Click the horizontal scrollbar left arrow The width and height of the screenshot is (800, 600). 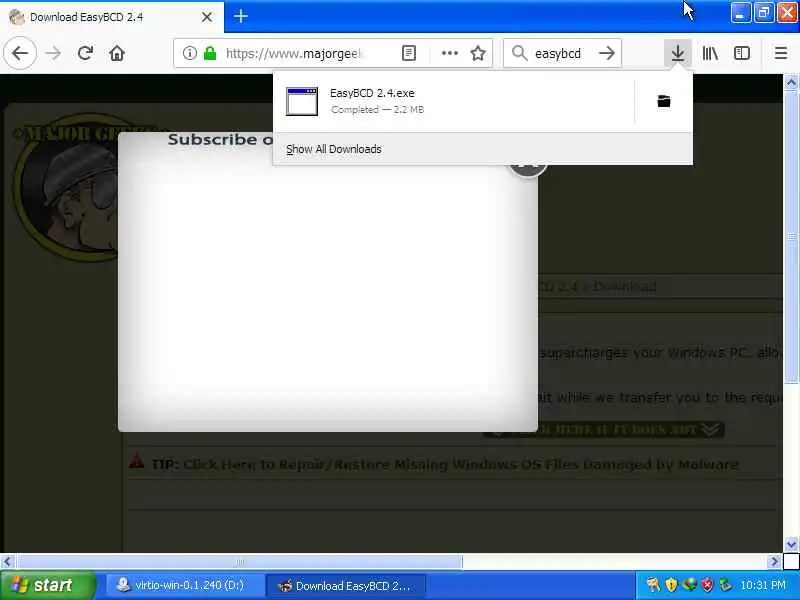(x=7, y=562)
